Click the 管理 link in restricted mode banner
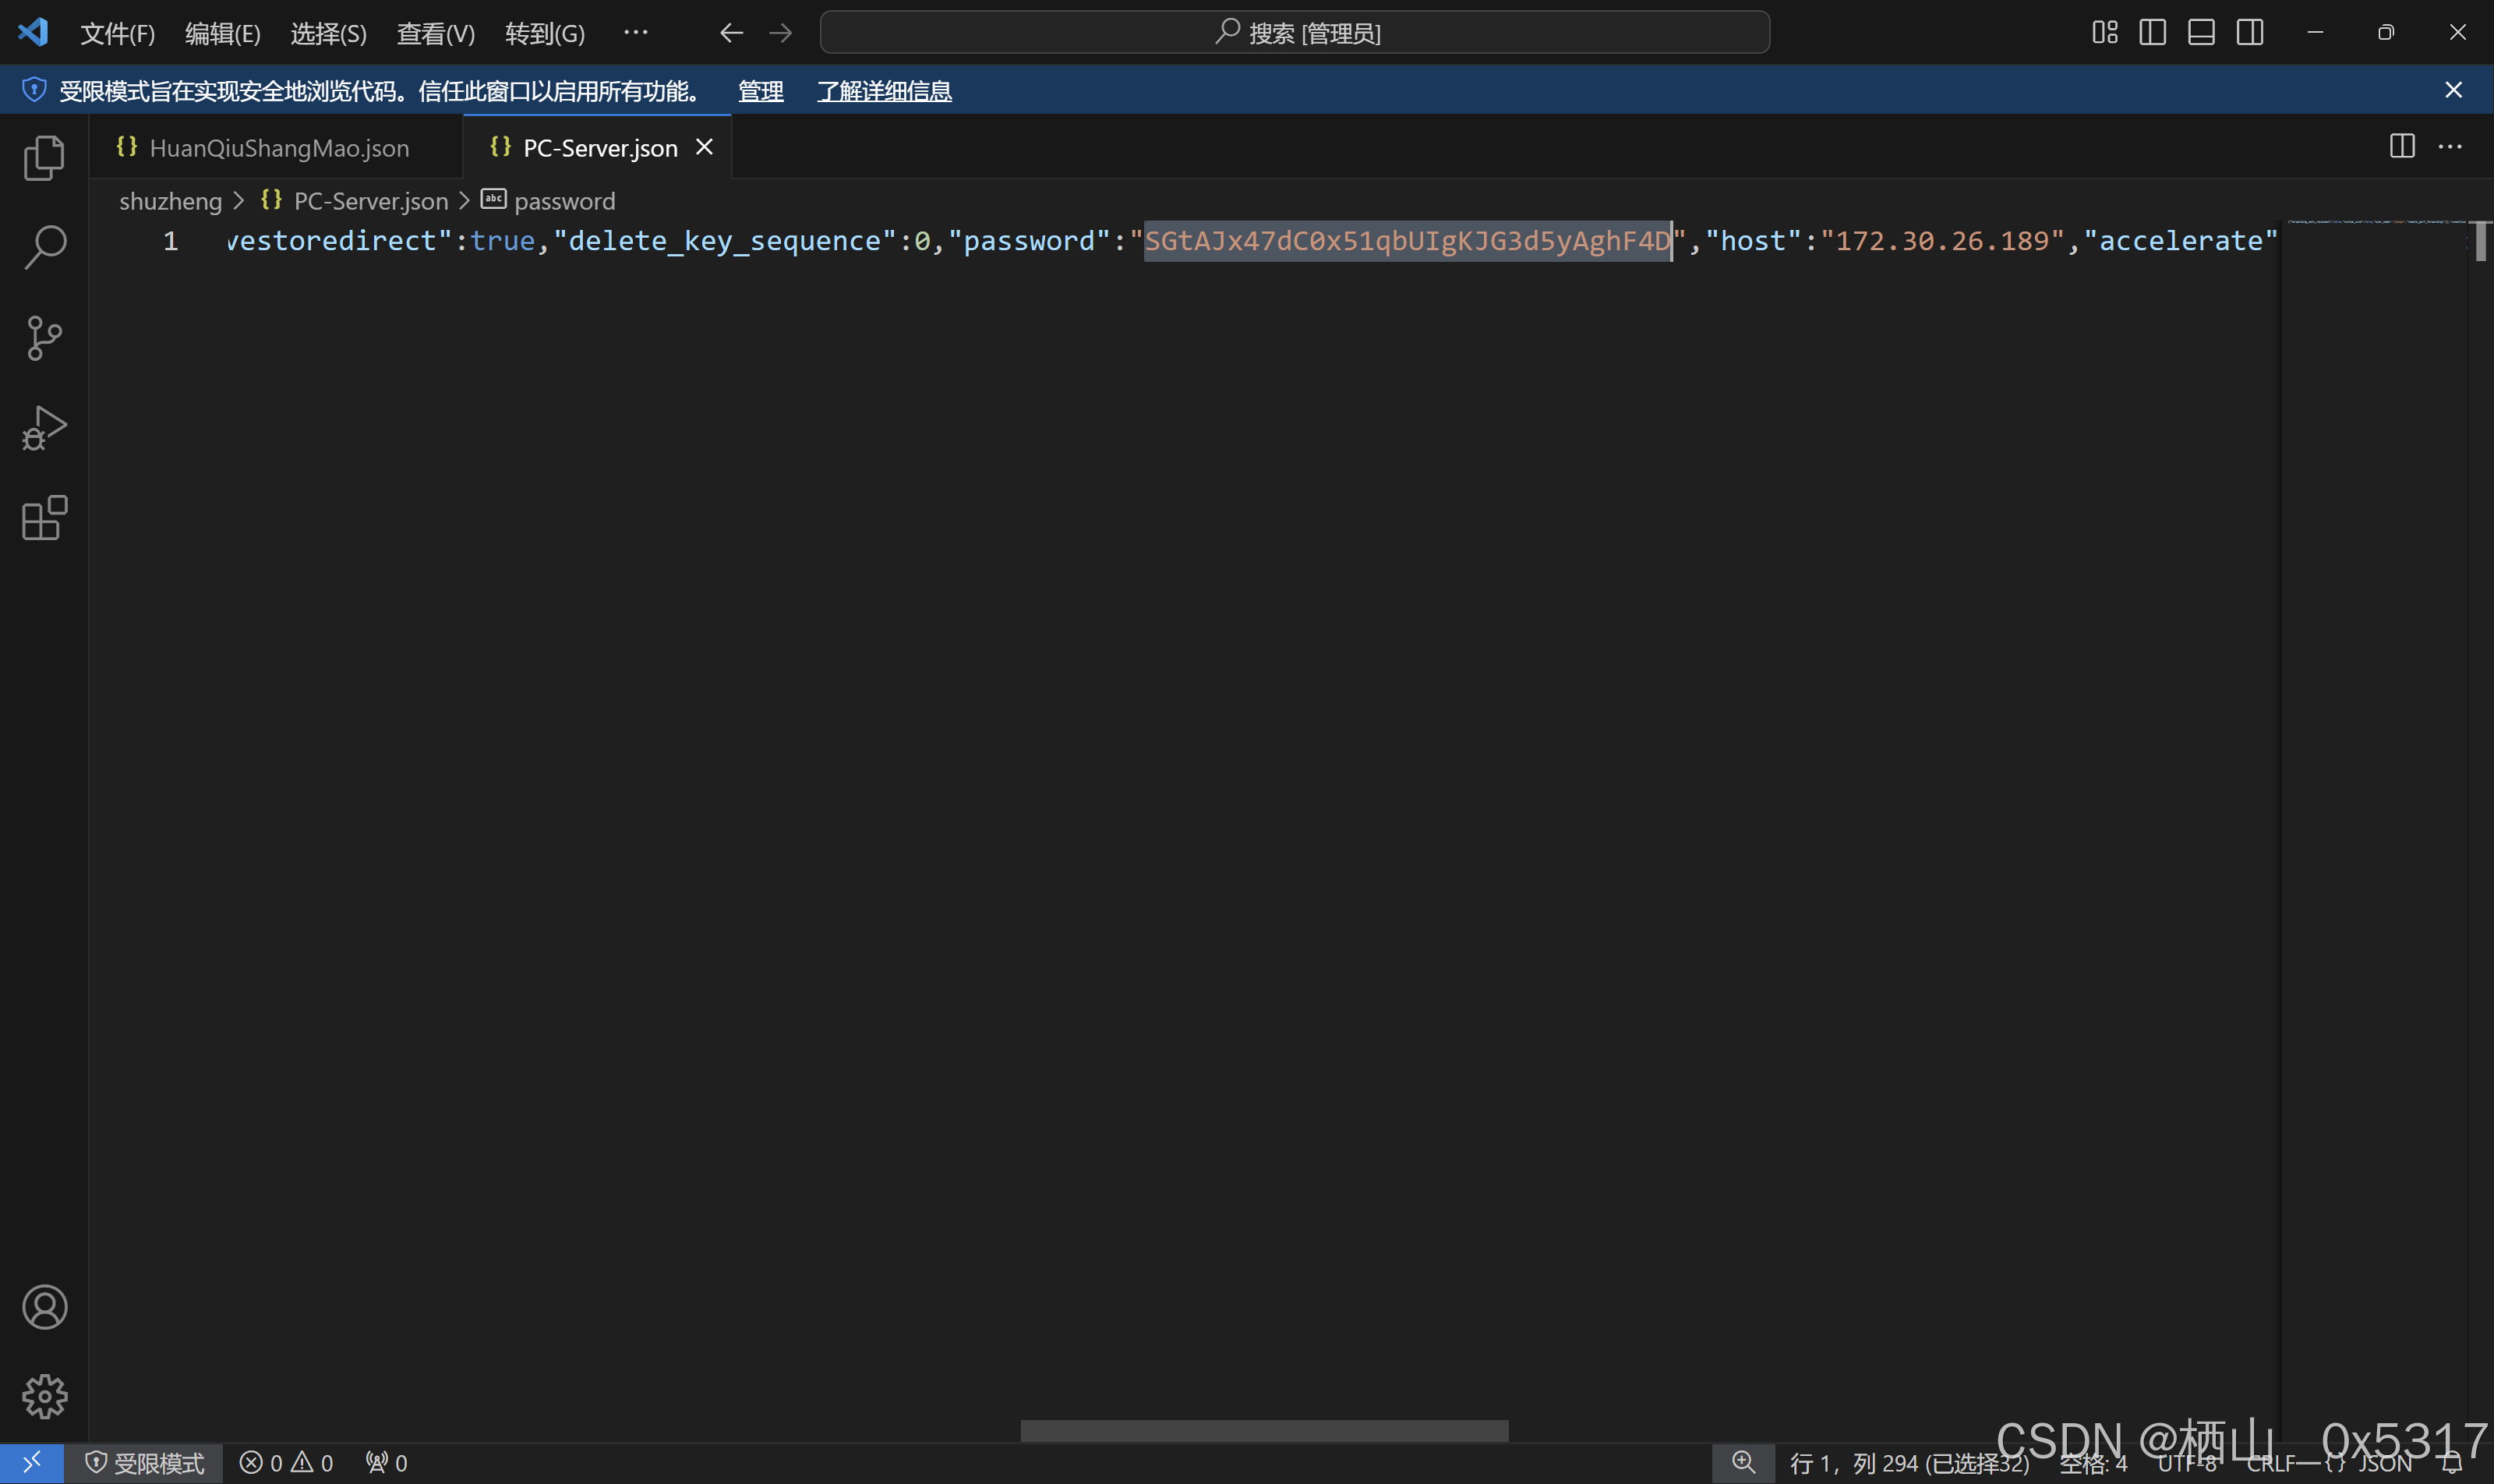2494x1484 pixels. click(760, 91)
